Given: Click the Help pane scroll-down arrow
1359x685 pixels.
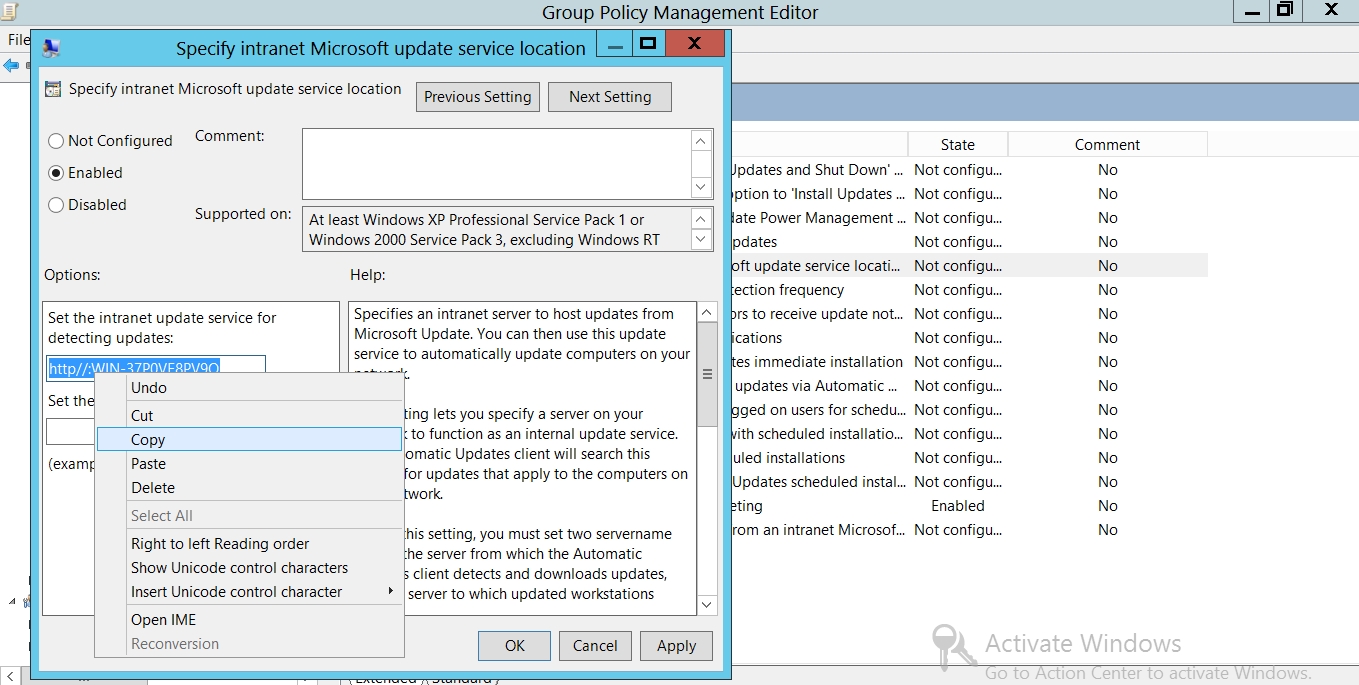Looking at the screenshot, I should [x=707, y=604].
